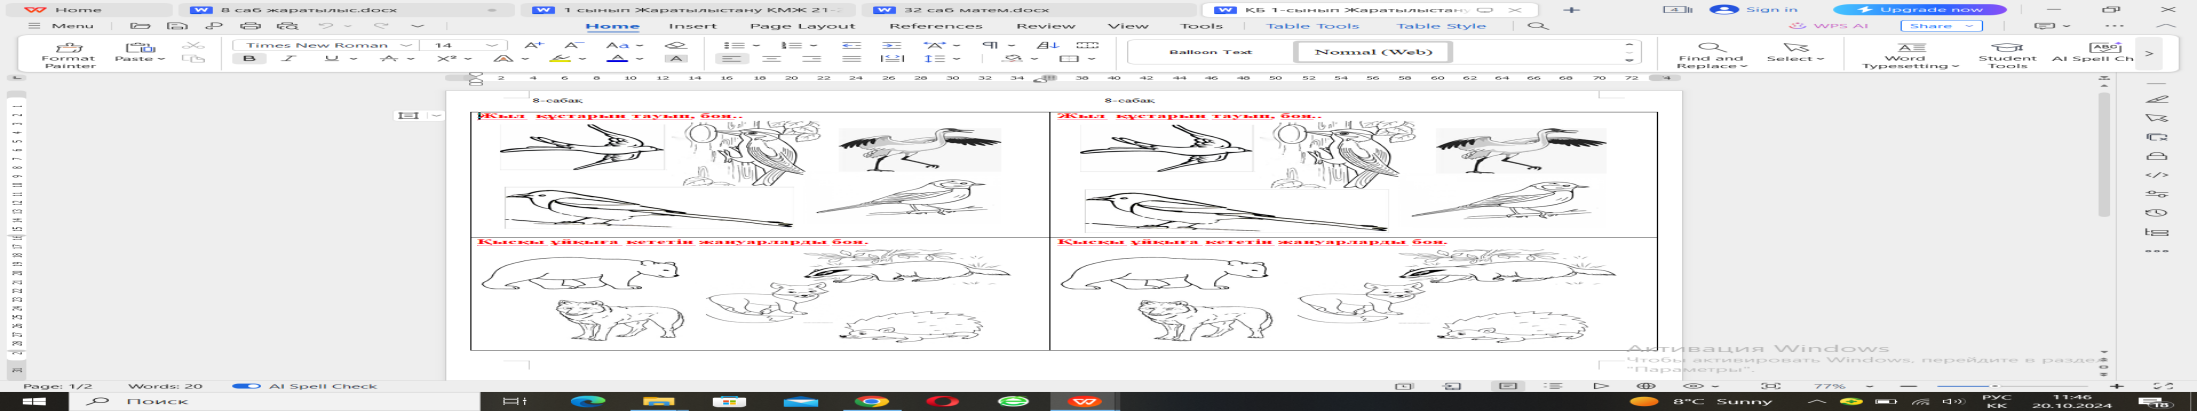Clear formatting with eraser icon
This screenshot has width=2197, height=411.
(676, 45)
